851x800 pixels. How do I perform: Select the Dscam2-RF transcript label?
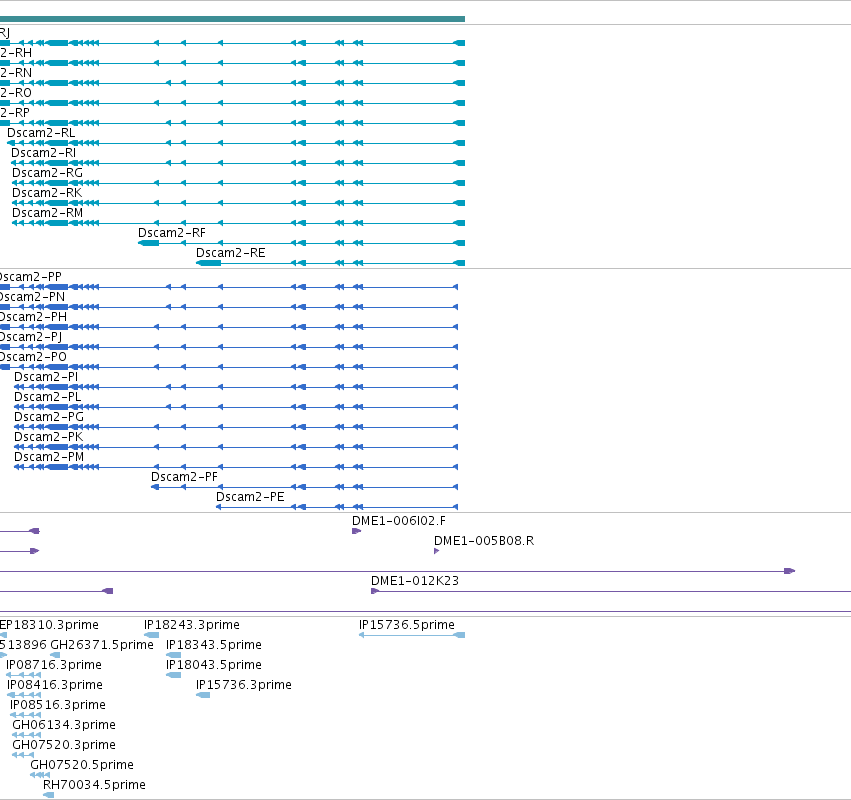click(172, 233)
